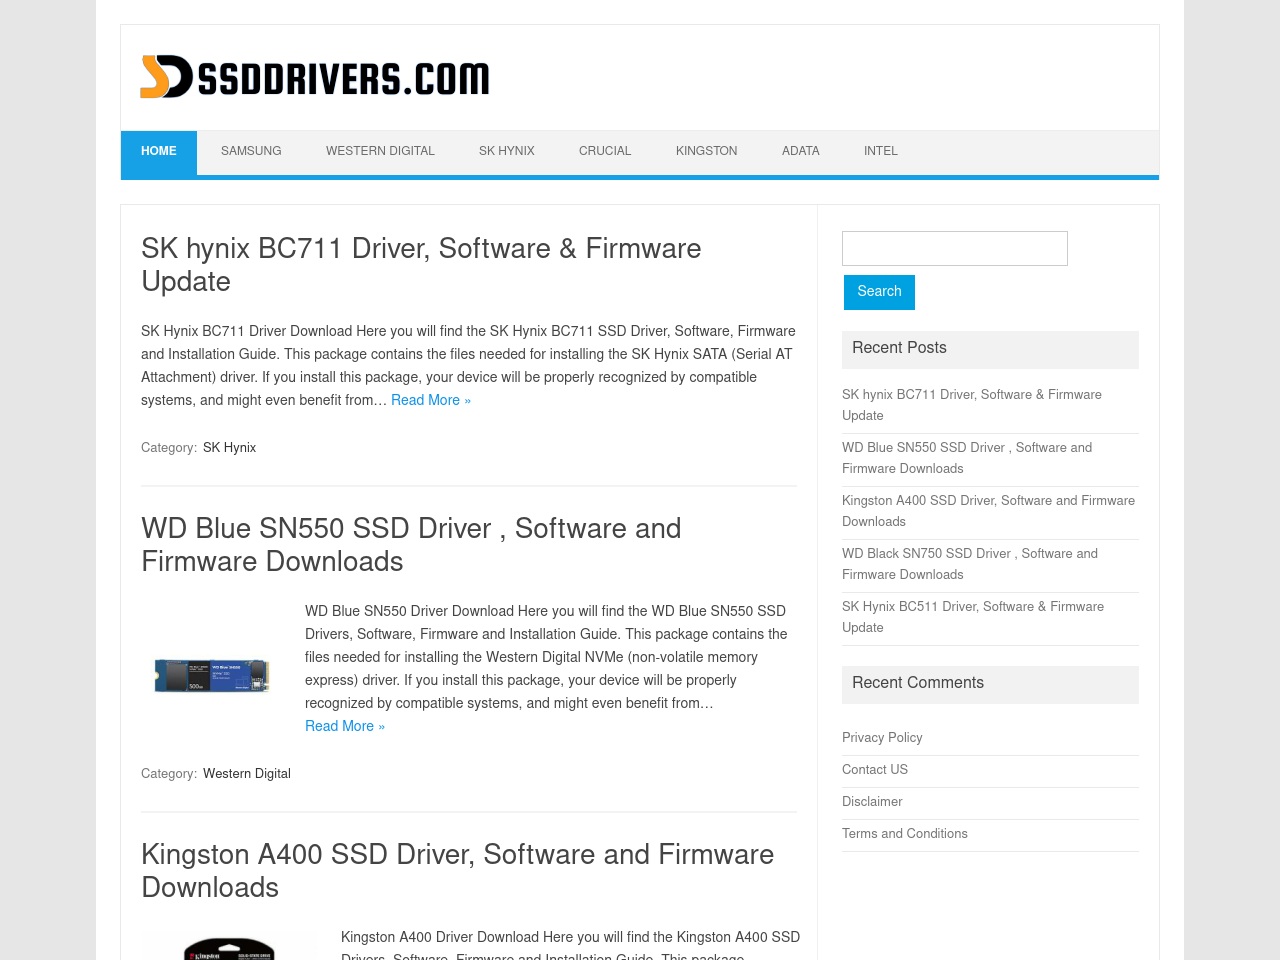
Task: Open recent post SK hynix BC711 Driver
Action: (972, 405)
